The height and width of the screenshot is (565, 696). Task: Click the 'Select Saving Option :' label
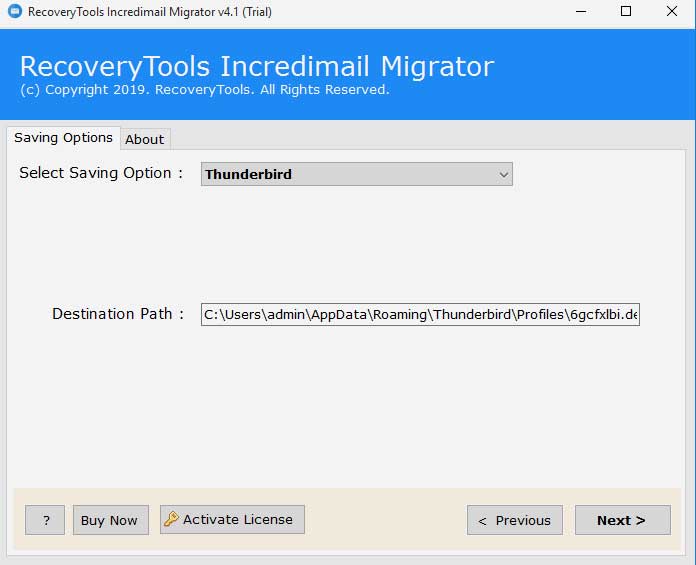[101, 173]
